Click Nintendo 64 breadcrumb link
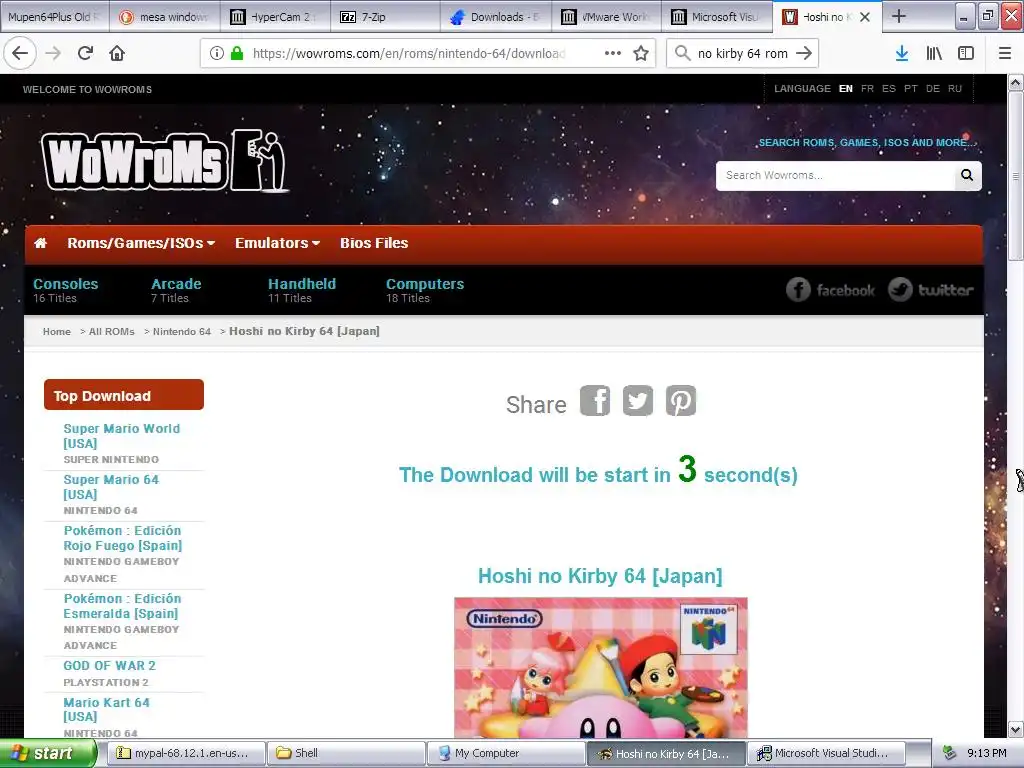 tap(182, 332)
